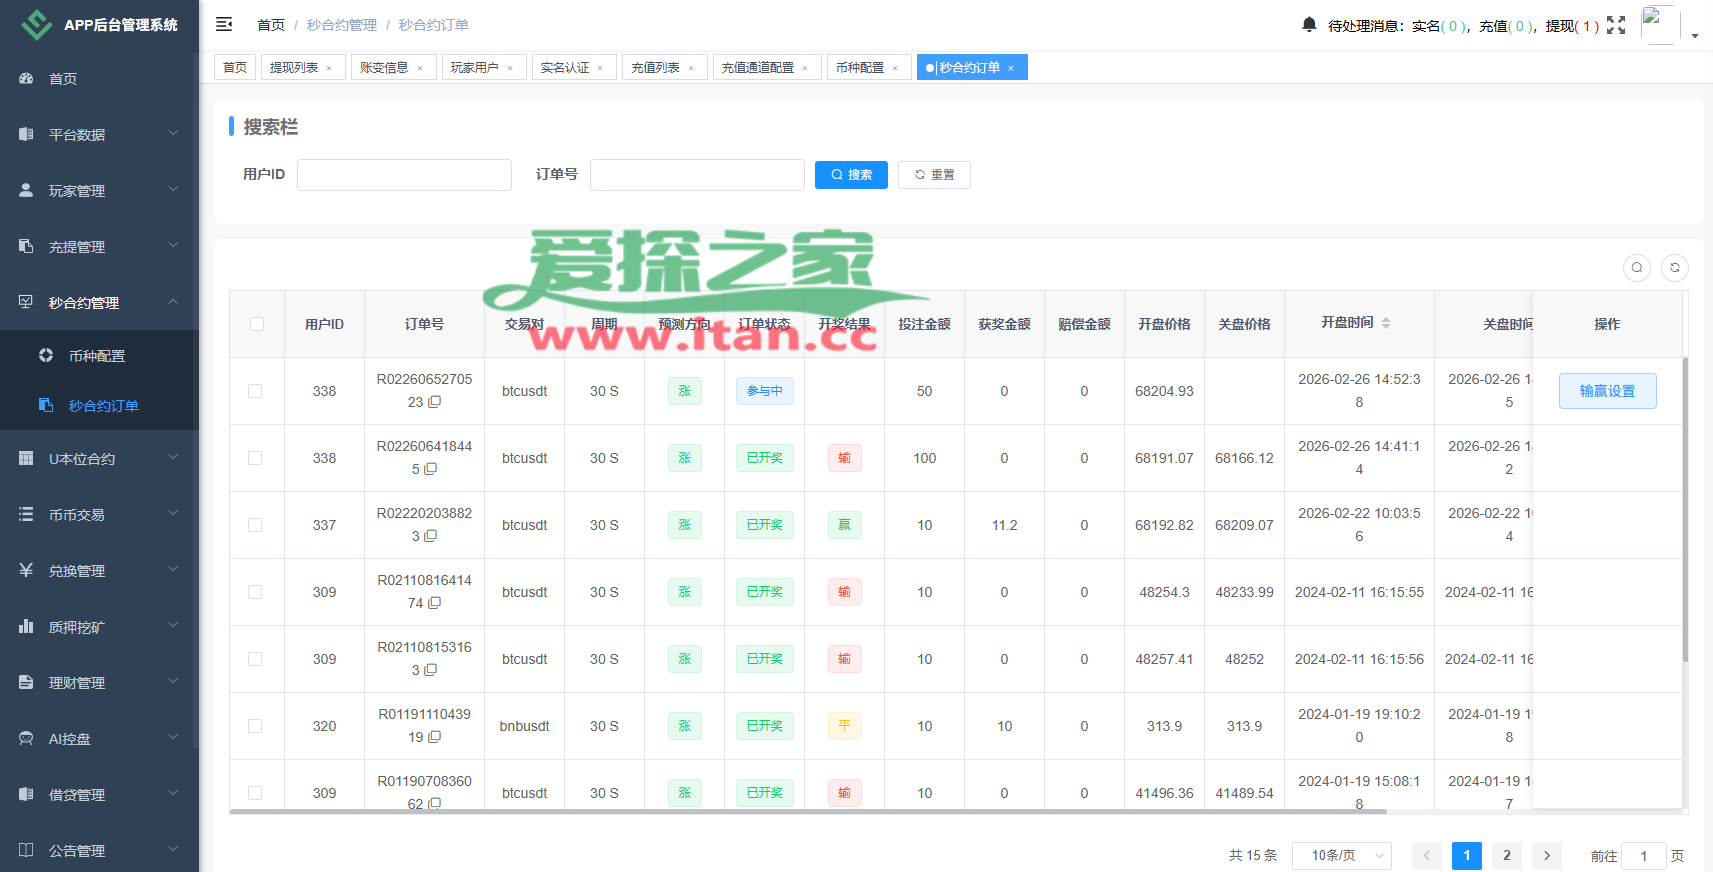The width and height of the screenshot is (1713, 872).
Task: Tick the select-all checkbox in table header
Action: [257, 324]
